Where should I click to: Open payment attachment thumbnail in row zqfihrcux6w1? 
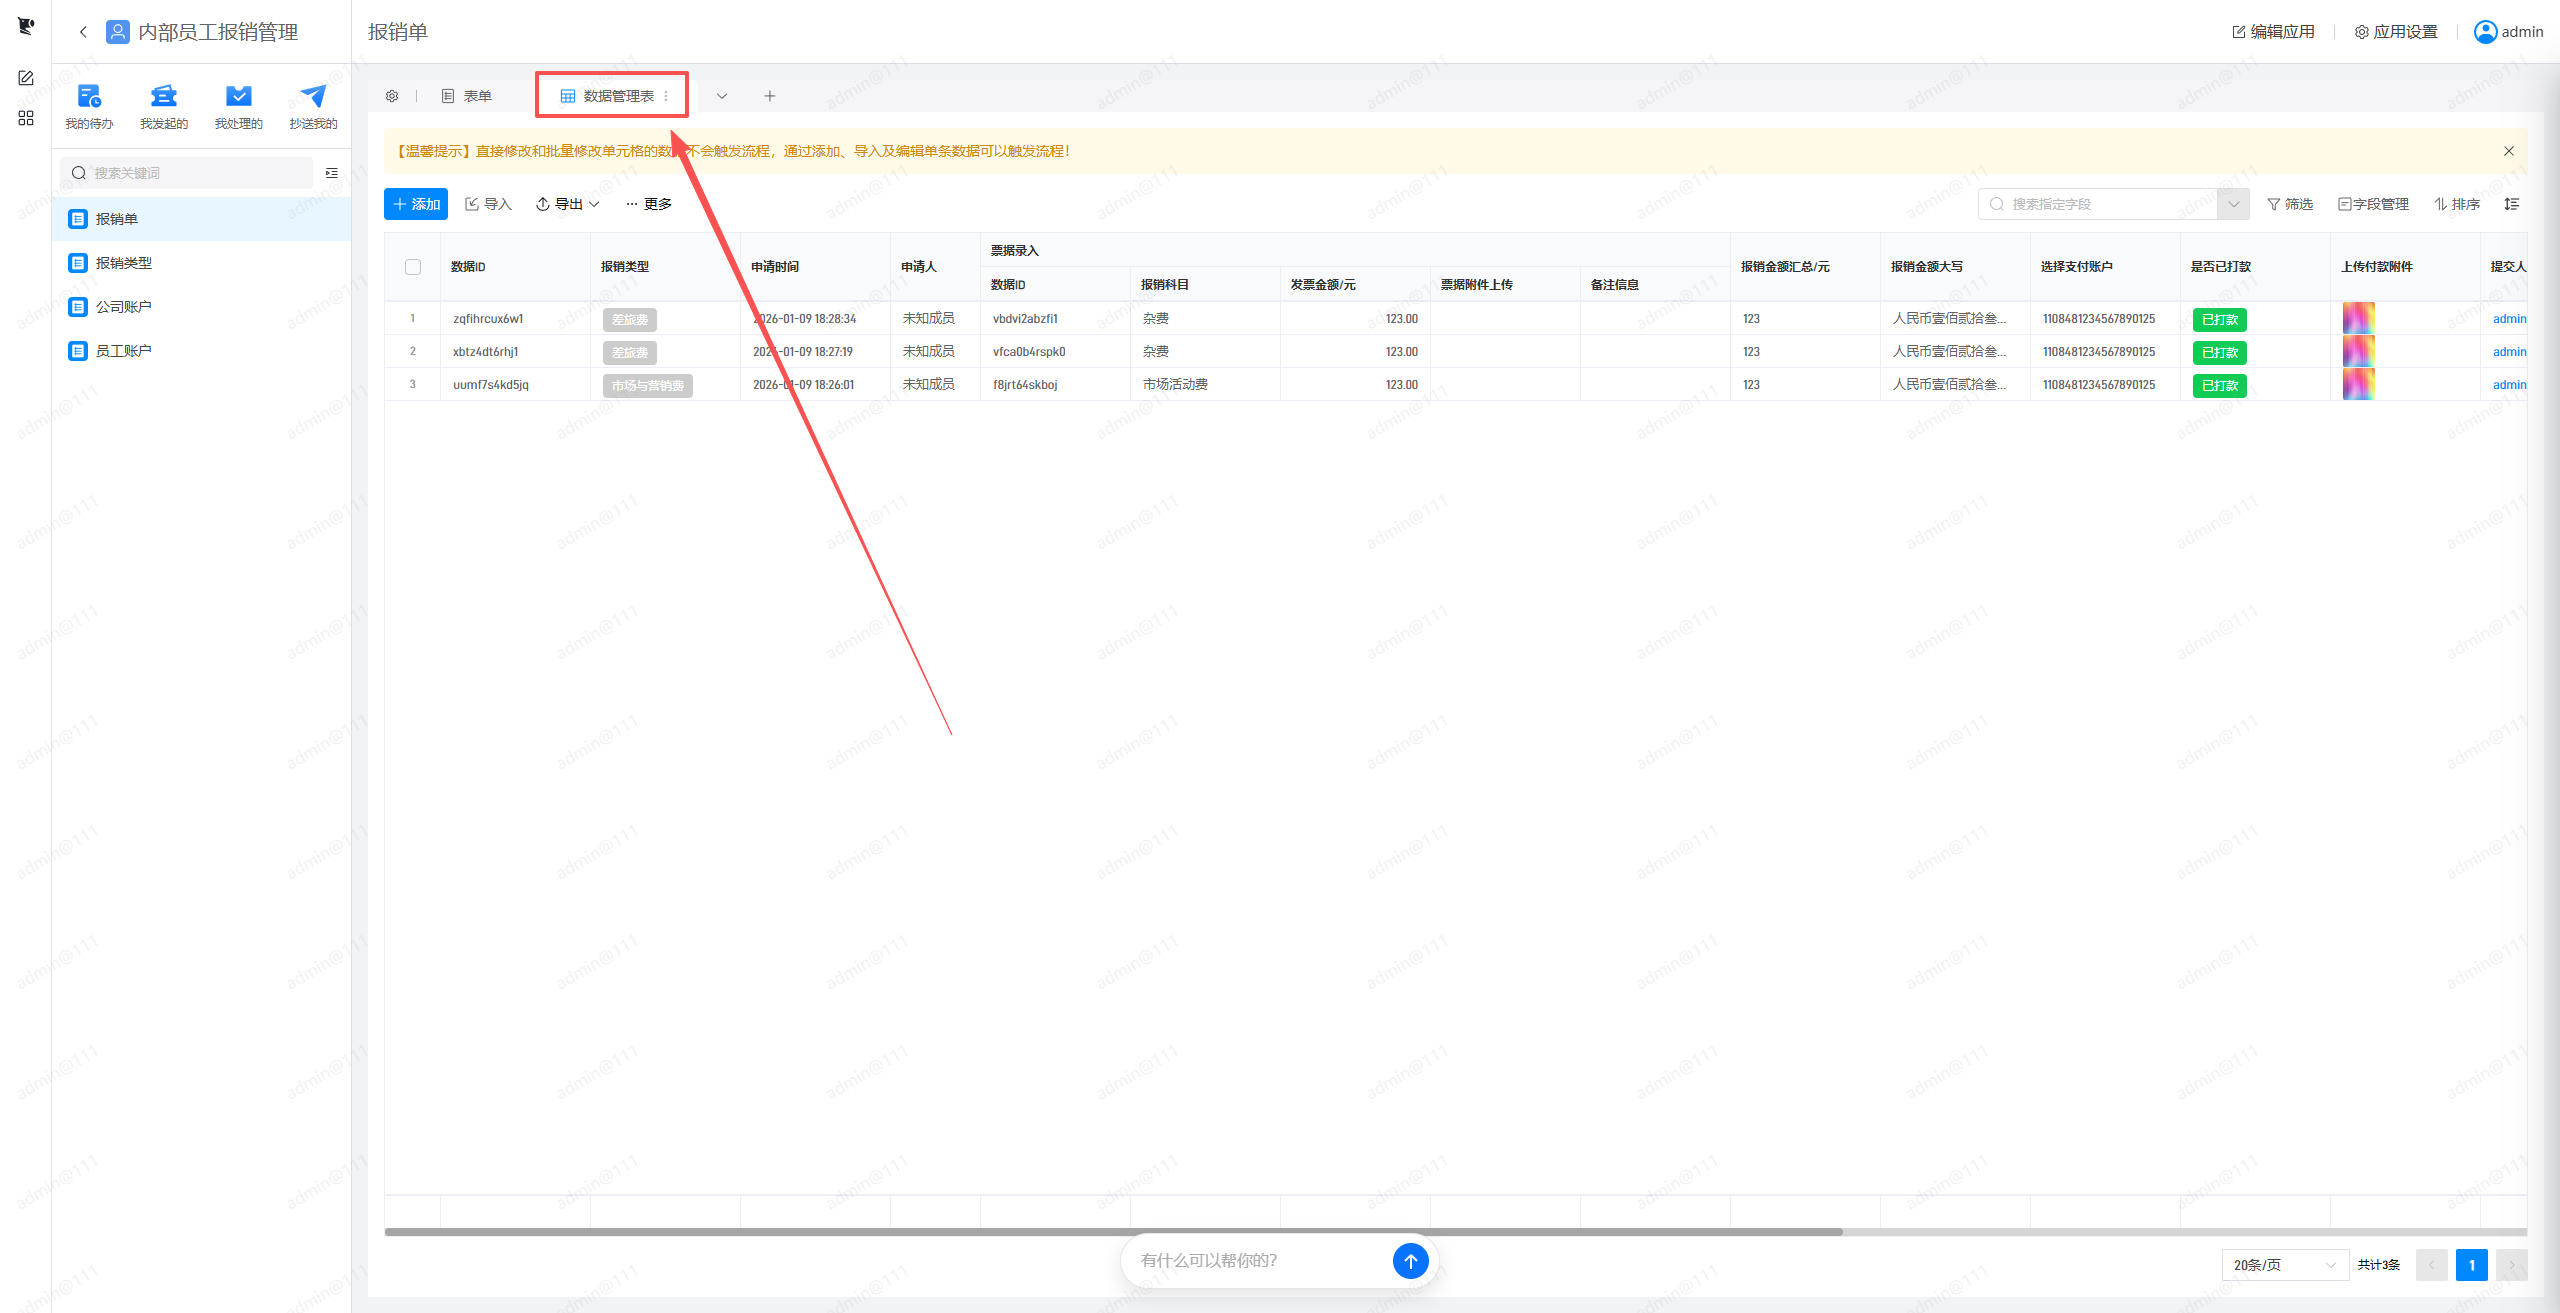(2358, 318)
